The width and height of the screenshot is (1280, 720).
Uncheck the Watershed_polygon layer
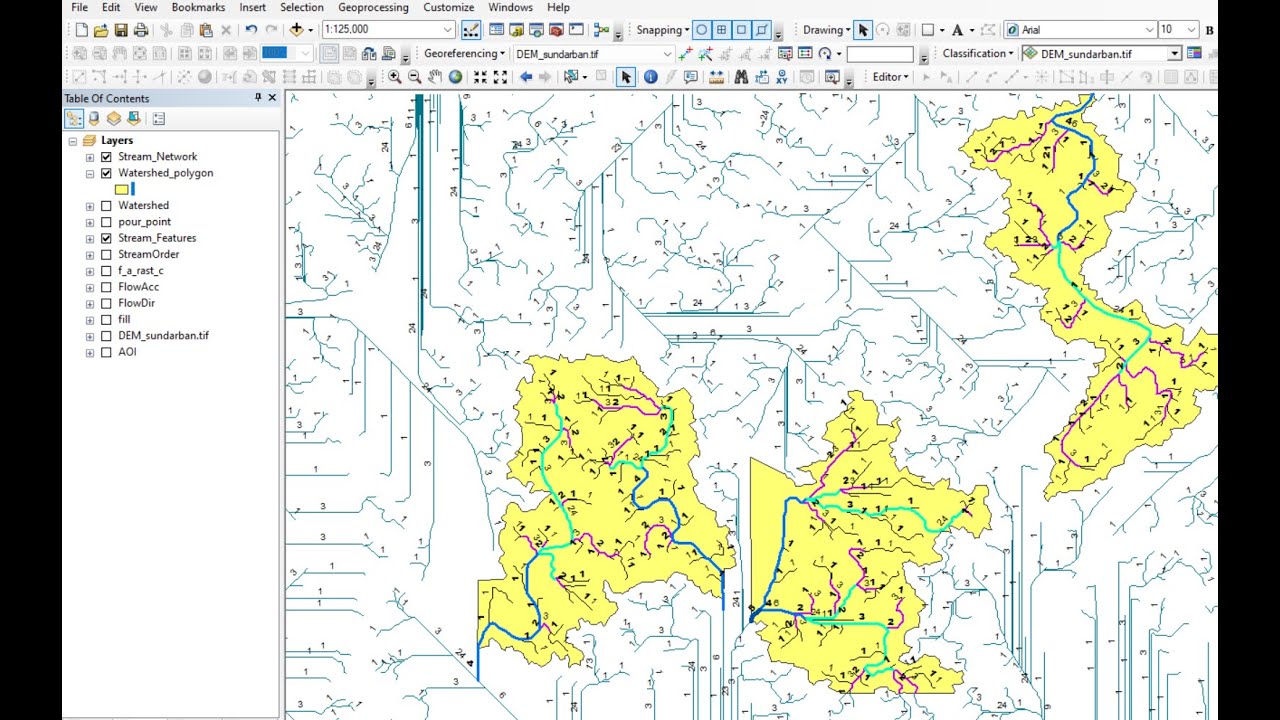(106, 173)
